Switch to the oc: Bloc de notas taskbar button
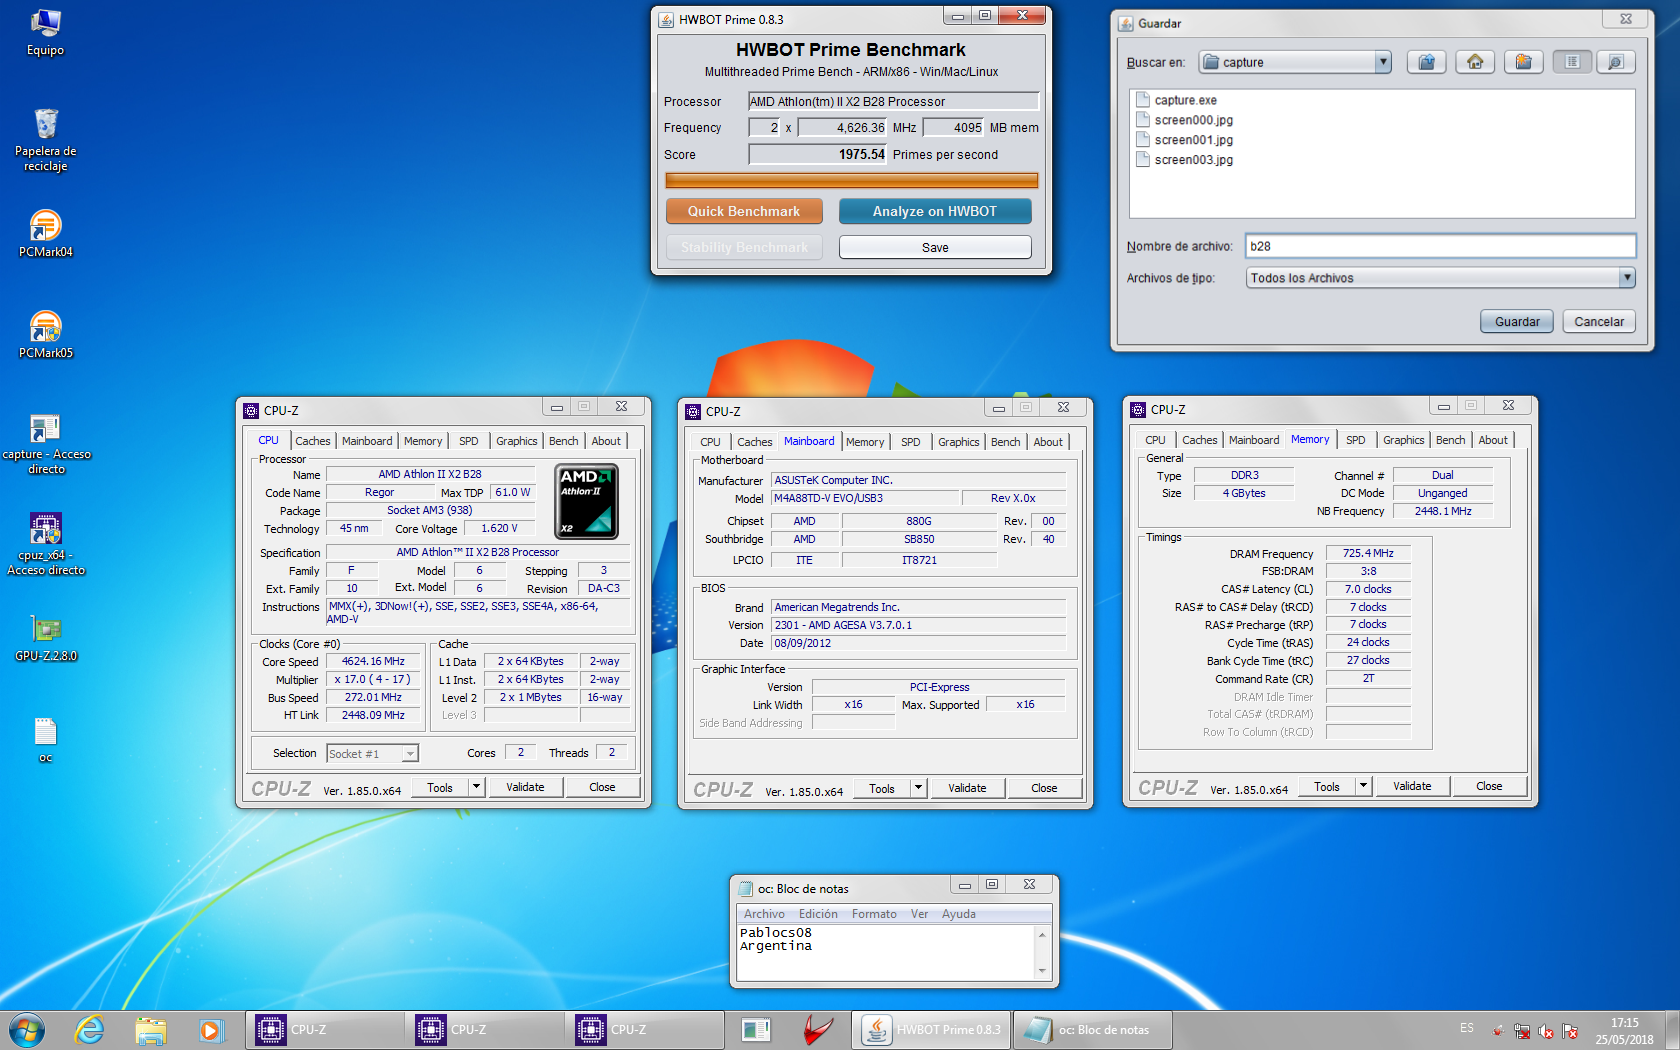 pos(1092,1030)
